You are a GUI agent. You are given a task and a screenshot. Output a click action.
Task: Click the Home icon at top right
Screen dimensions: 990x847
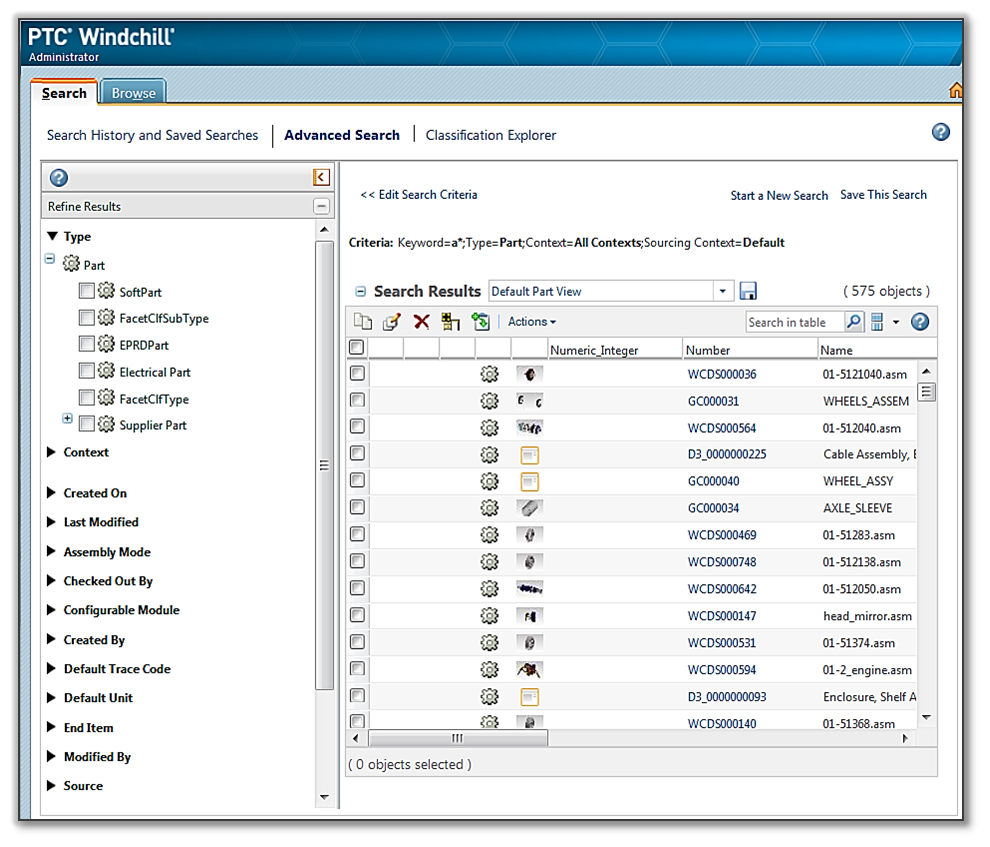pos(955,90)
